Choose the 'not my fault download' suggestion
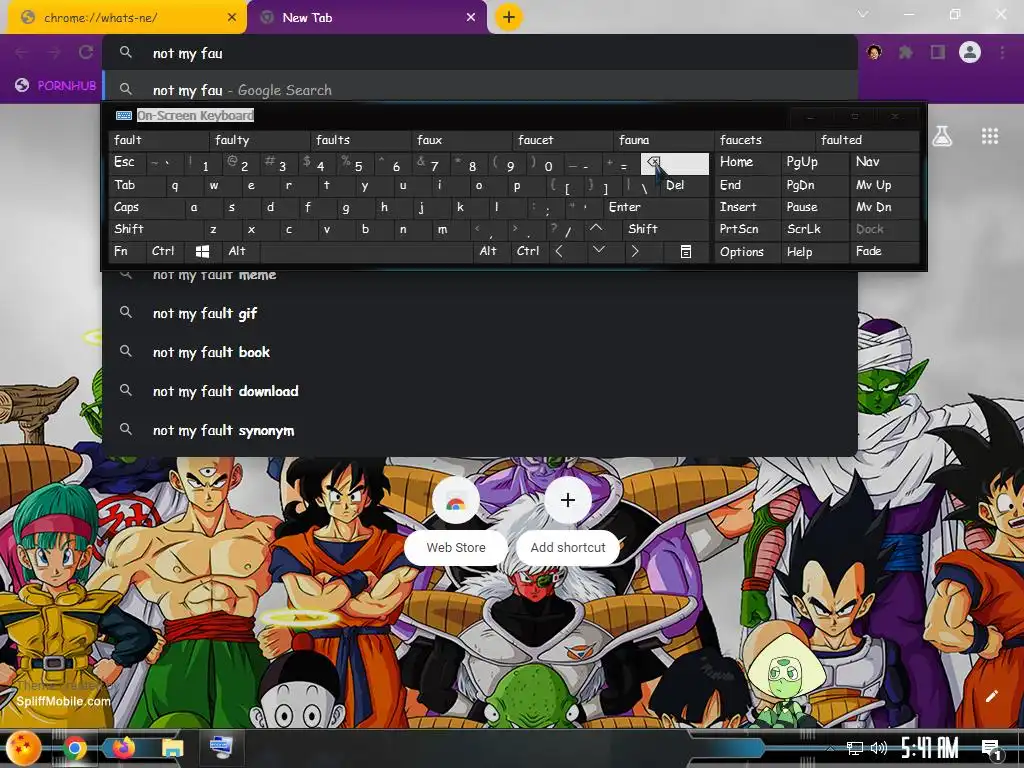The height and width of the screenshot is (768, 1024). [x=480, y=391]
